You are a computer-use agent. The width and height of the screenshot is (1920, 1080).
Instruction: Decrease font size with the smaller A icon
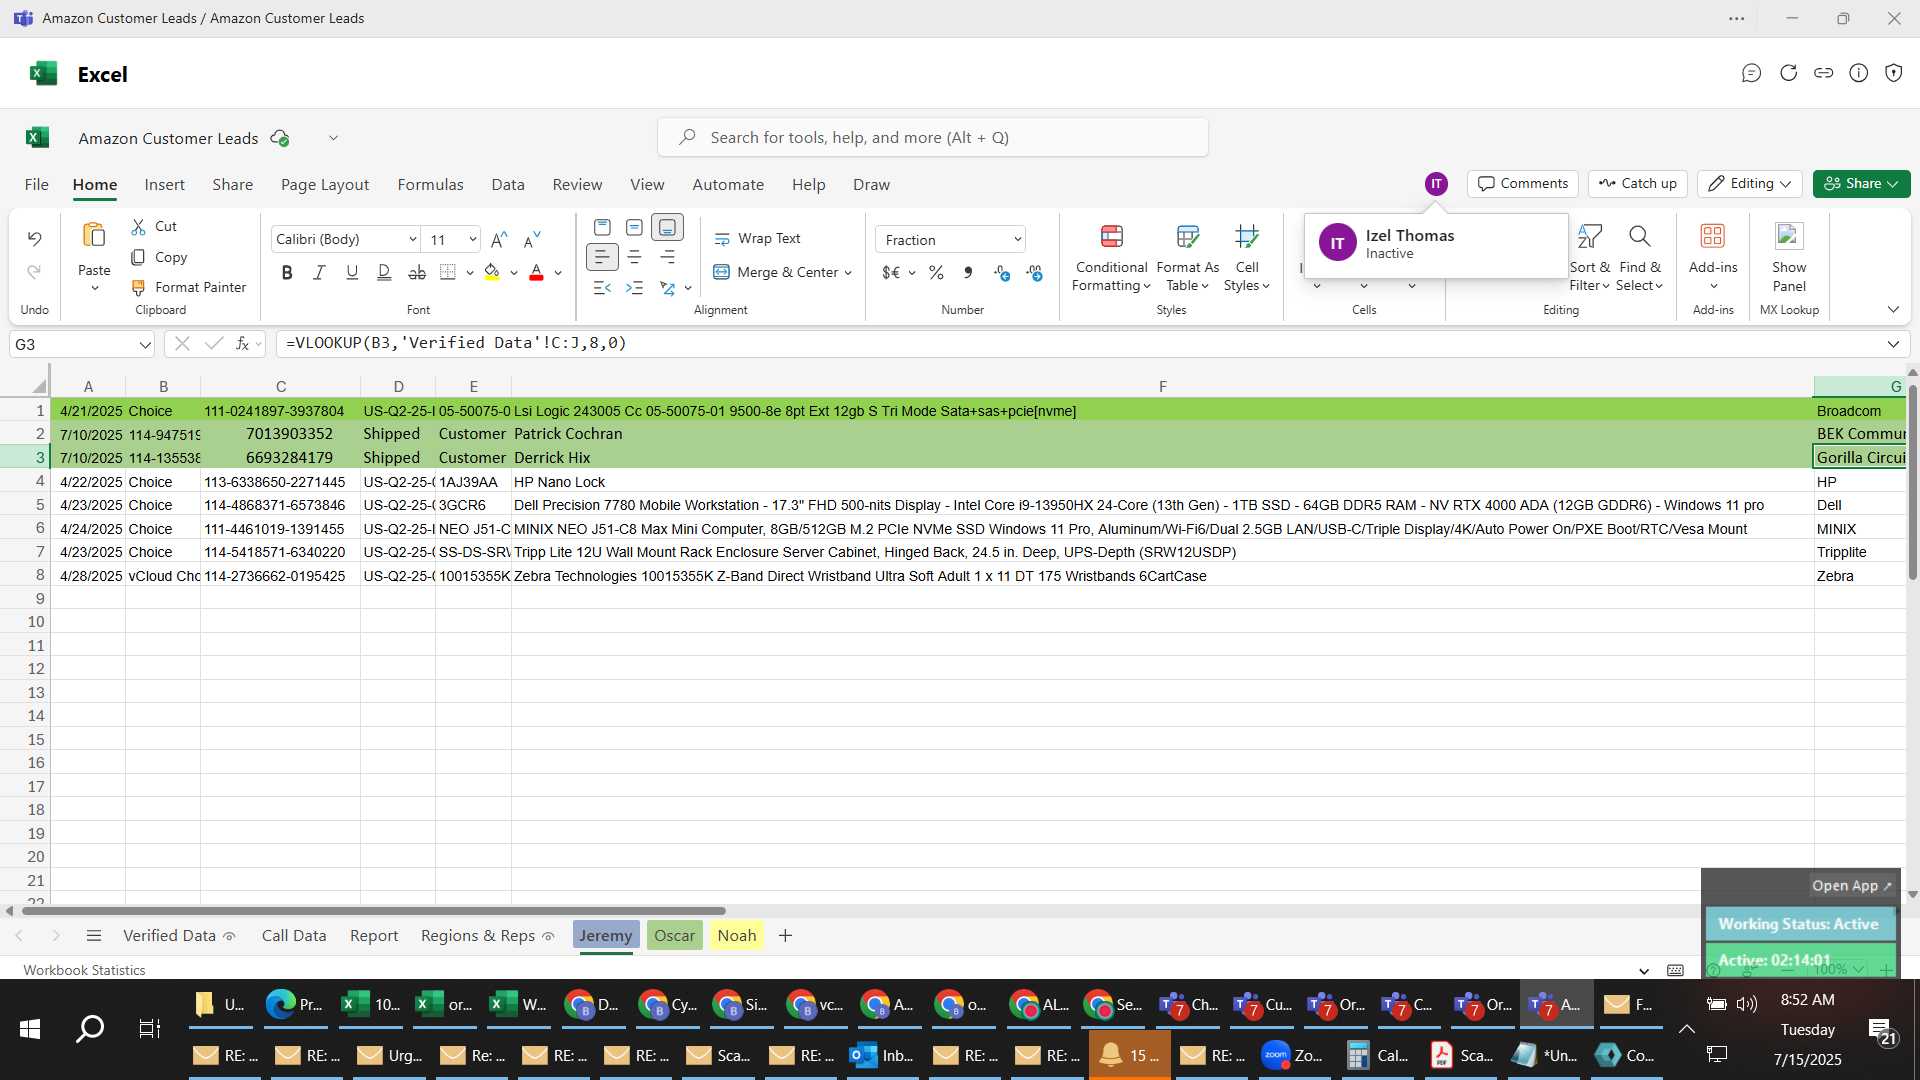[x=533, y=239]
